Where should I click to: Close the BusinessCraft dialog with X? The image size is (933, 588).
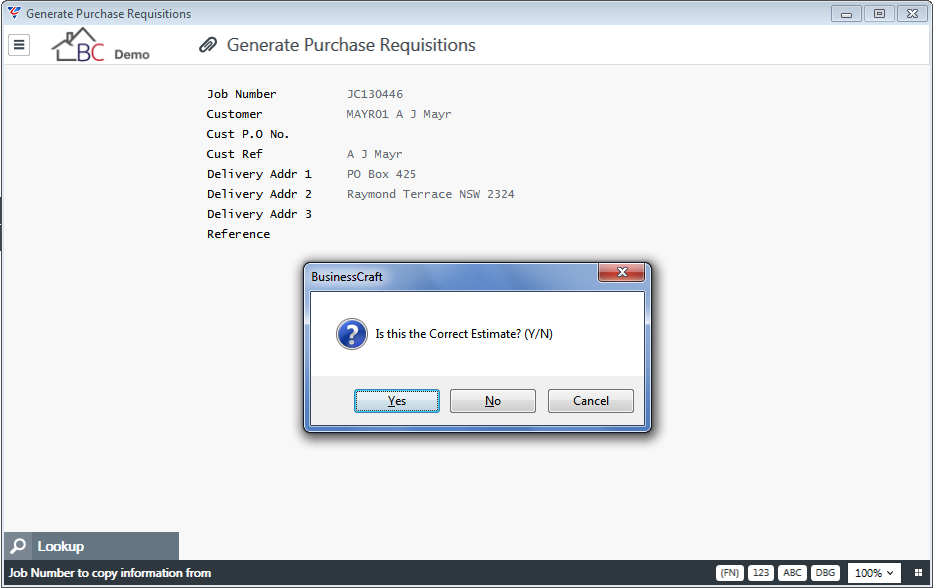(x=622, y=272)
